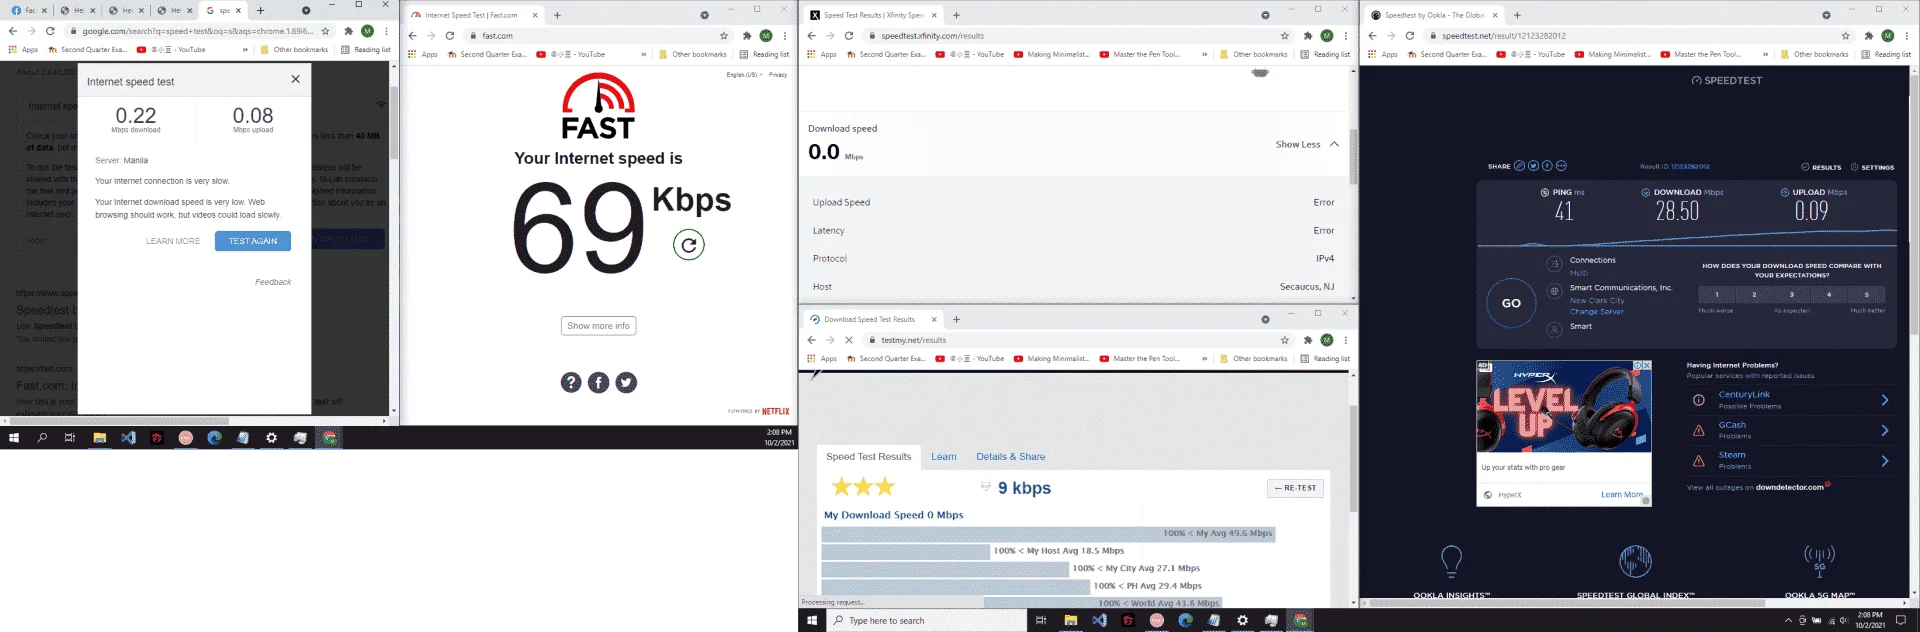Click Learn More on the HyperX ad
Image resolution: width=1920 pixels, height=632 pixels.
click(x=1621, y=494)
